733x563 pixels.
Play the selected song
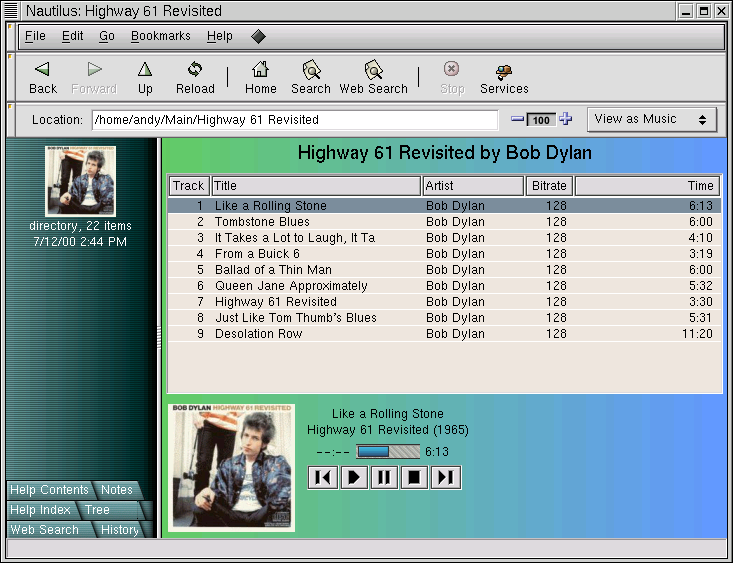pyautogui.click(x=353, y=477)
